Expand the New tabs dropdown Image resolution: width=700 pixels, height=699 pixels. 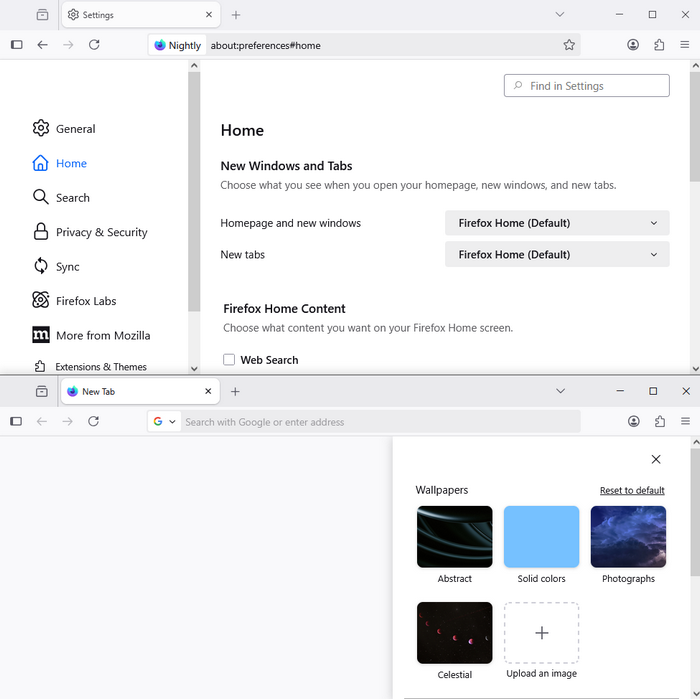coord(557,255)
